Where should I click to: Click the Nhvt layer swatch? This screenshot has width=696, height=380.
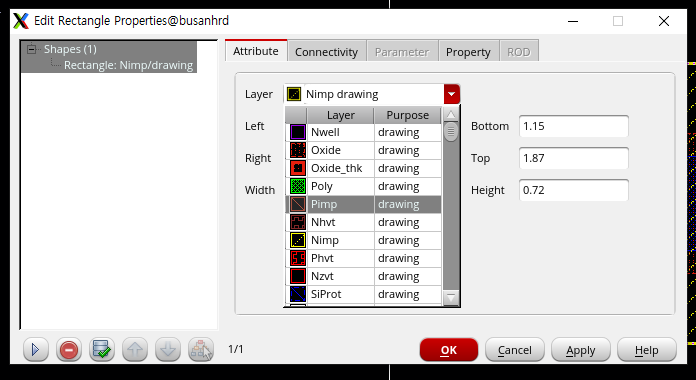coord(298,222)
